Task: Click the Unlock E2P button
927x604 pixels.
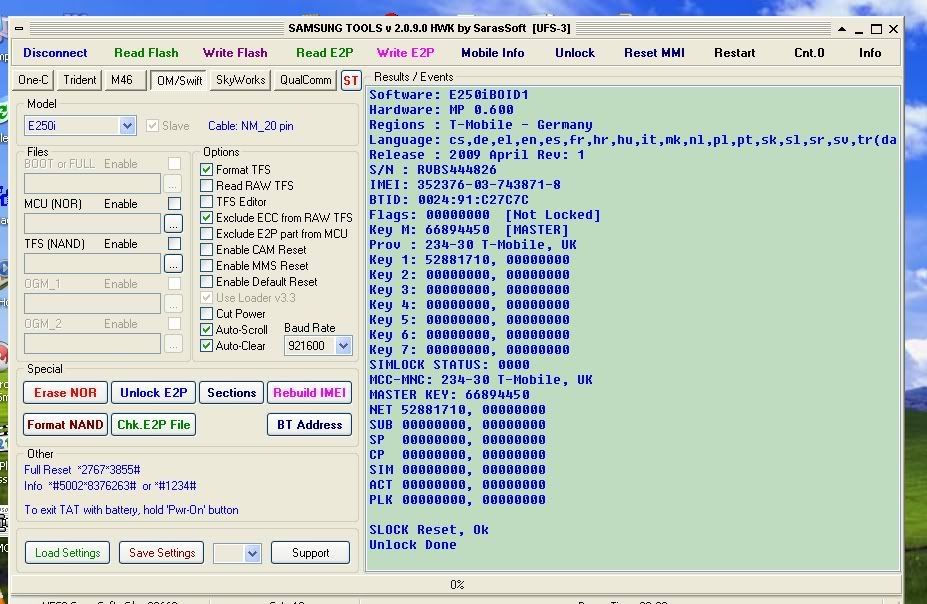Action: click(153, 392)
